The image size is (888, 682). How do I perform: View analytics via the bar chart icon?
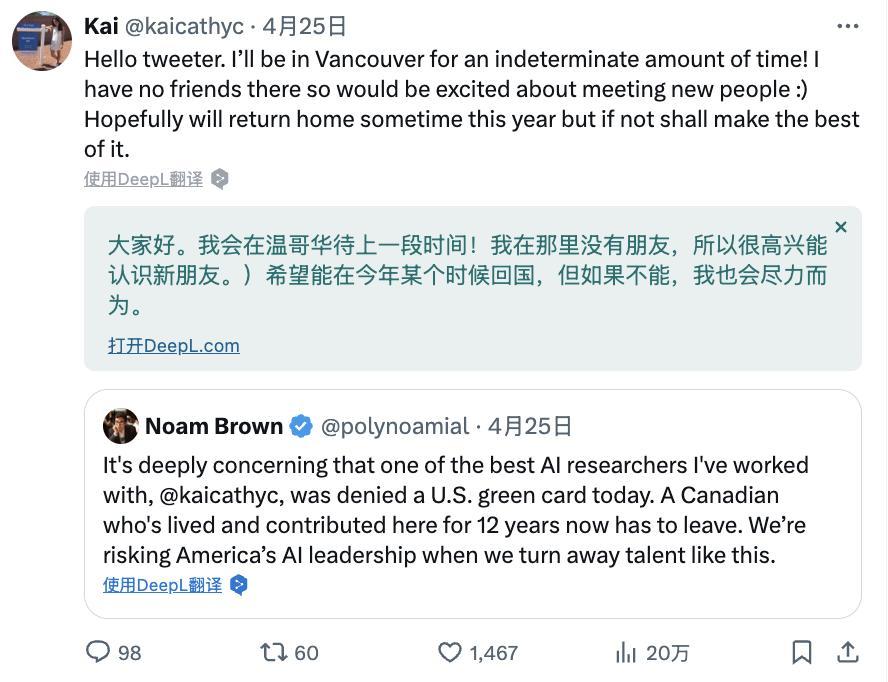tap(626, 653)
